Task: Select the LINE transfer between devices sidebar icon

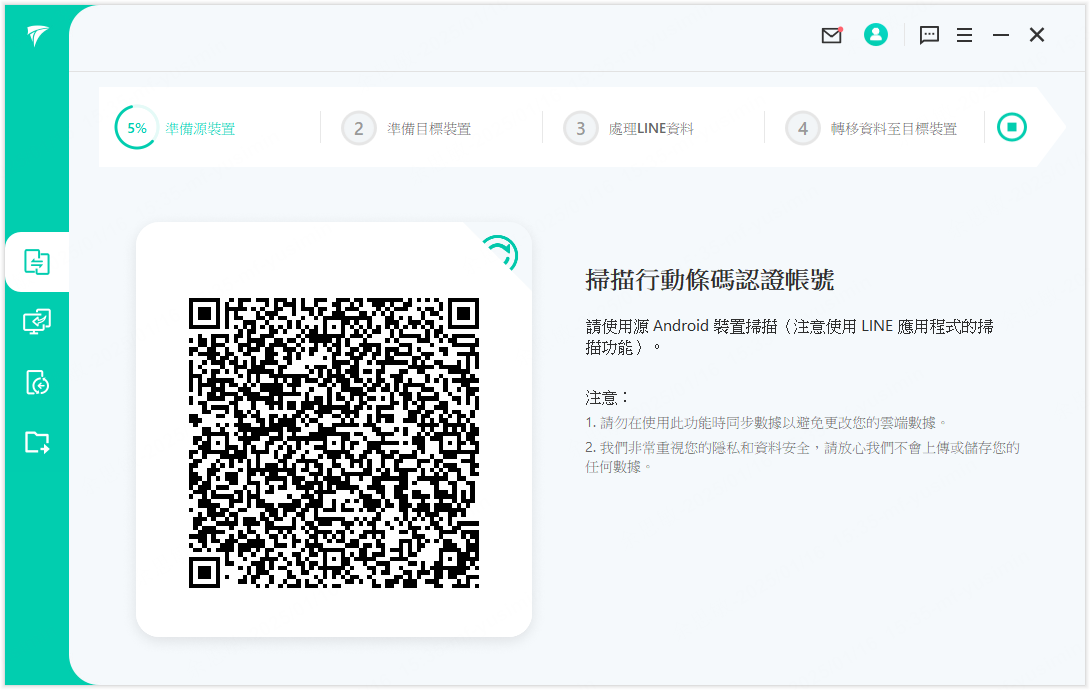Action: [37, 262]
